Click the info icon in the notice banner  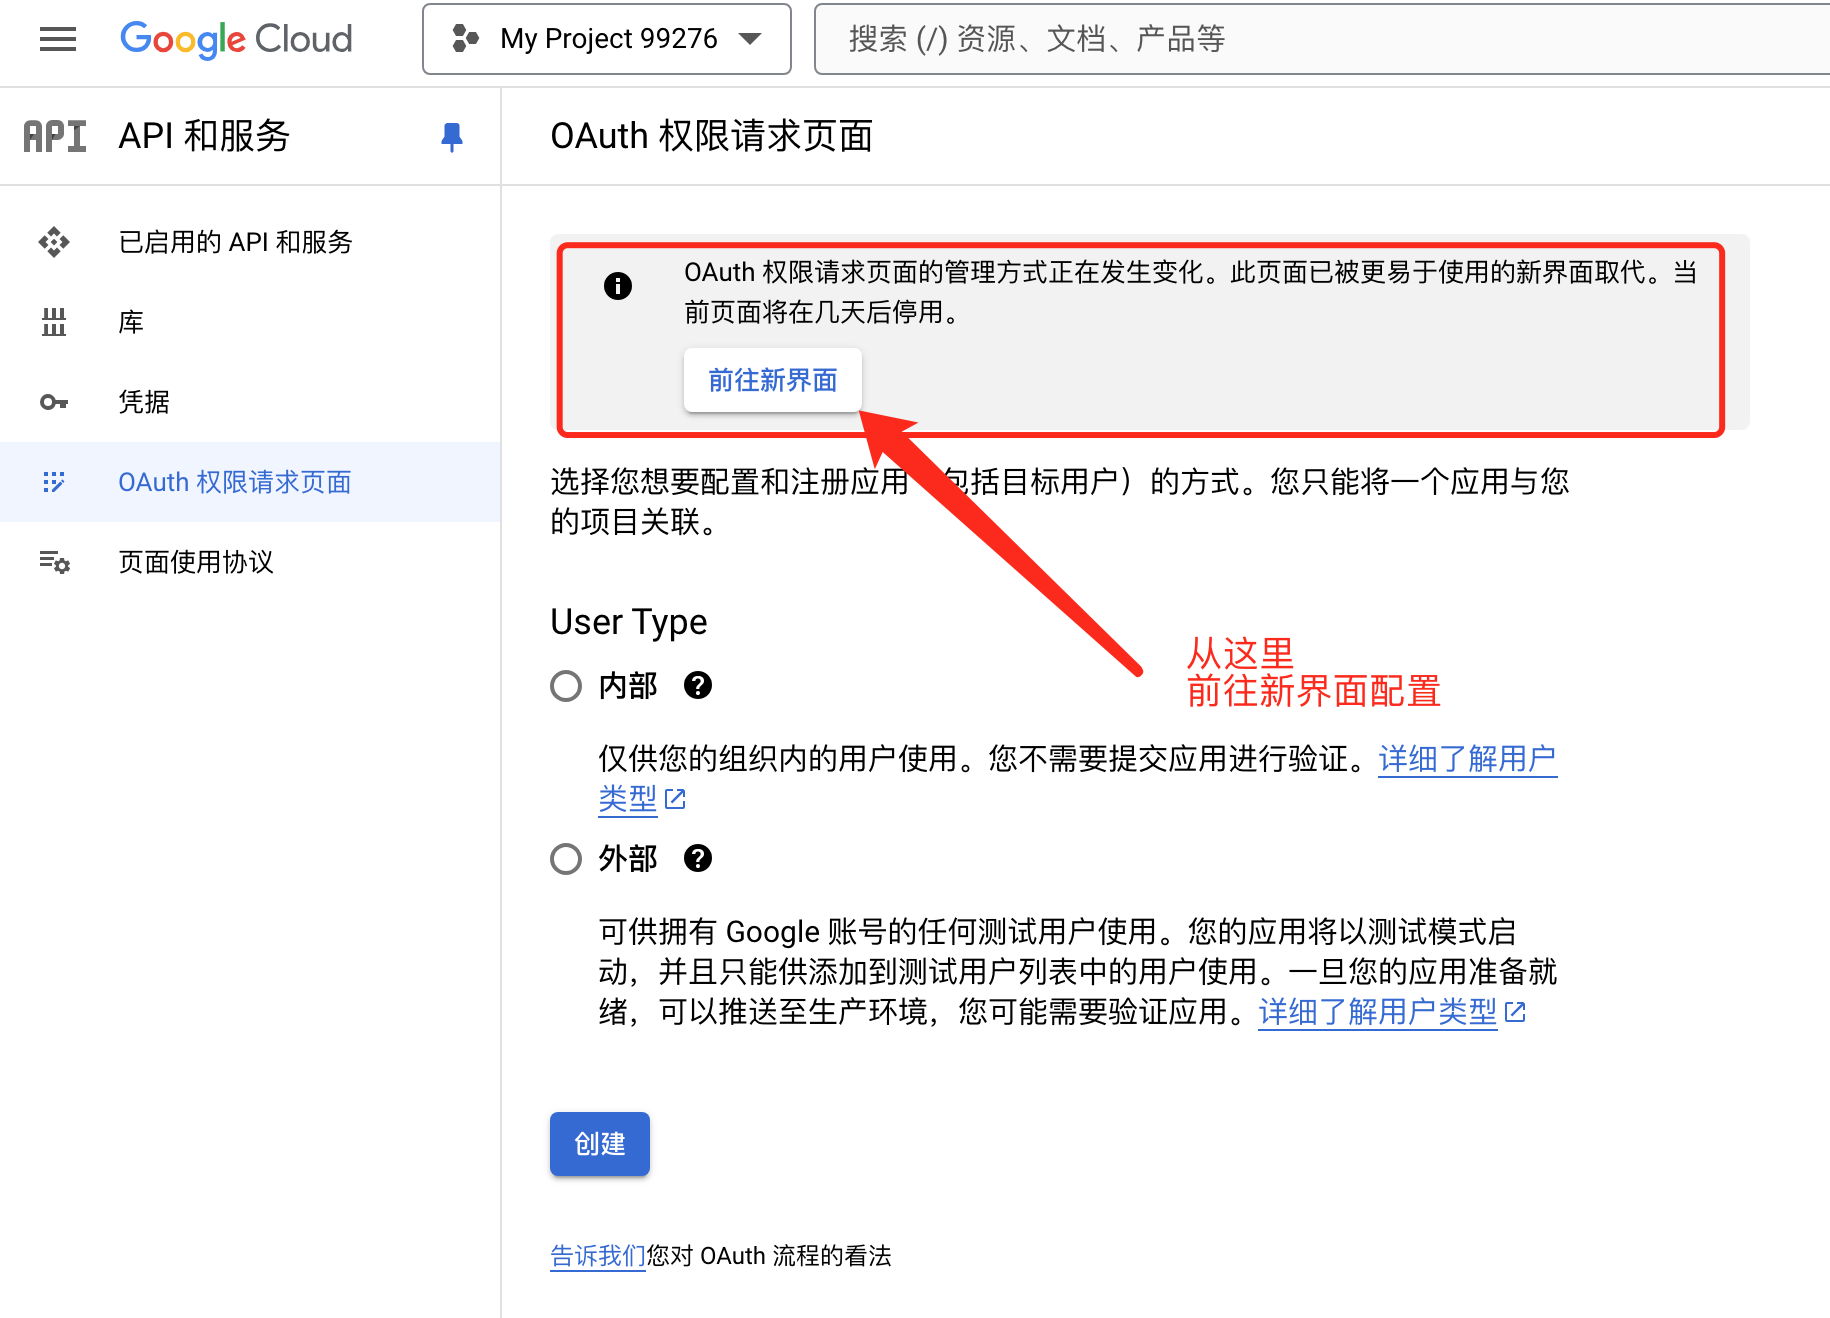coord(618,286)
